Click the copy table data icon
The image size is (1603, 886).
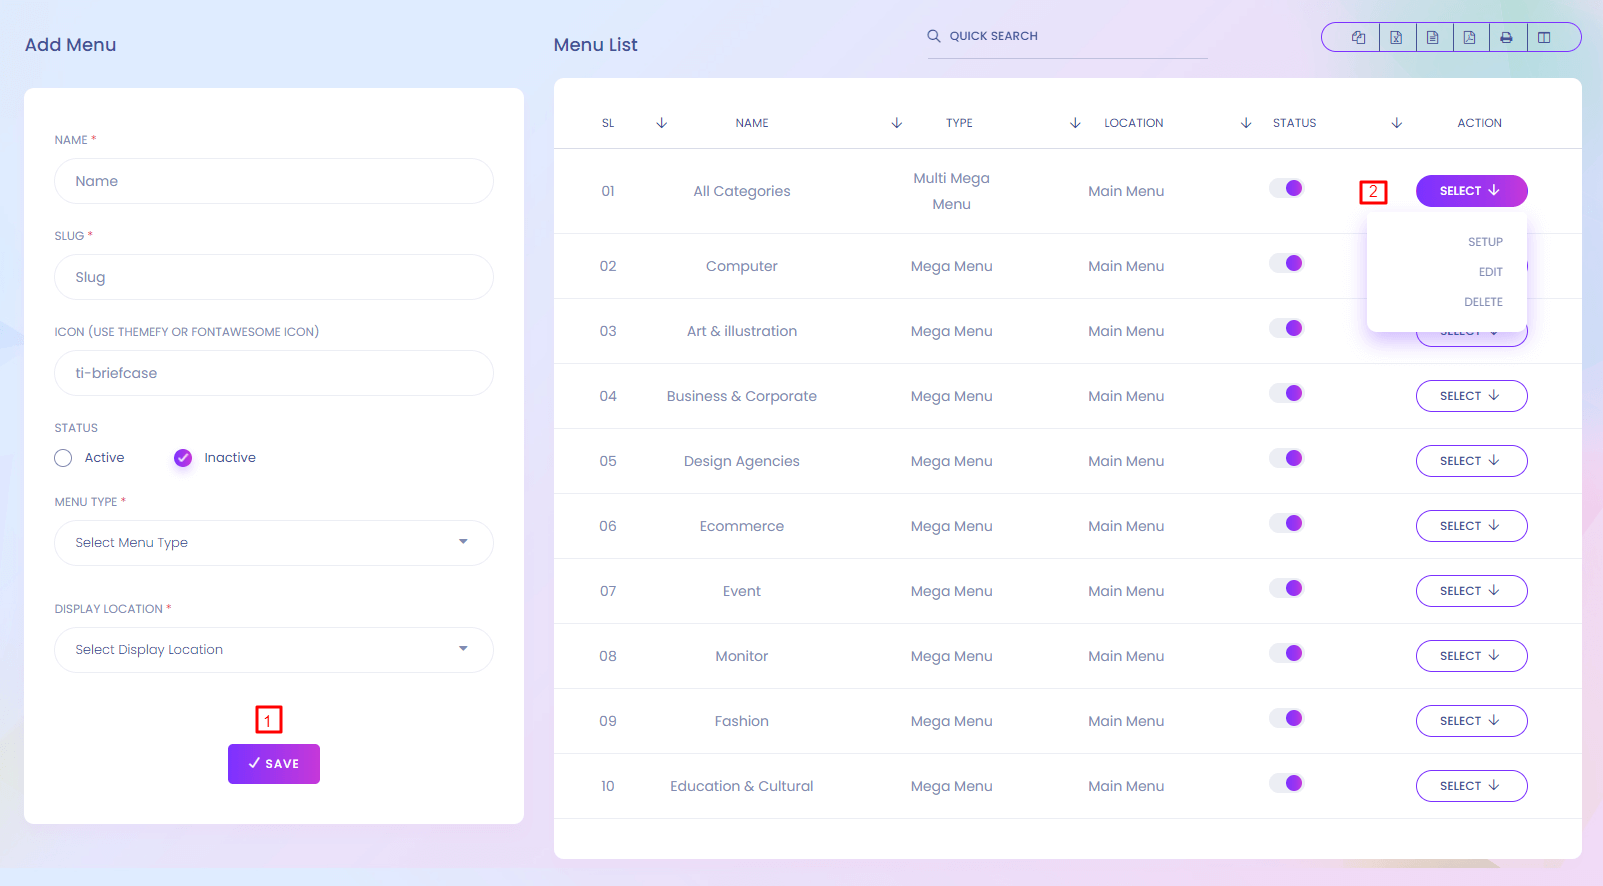point(1358,38)
